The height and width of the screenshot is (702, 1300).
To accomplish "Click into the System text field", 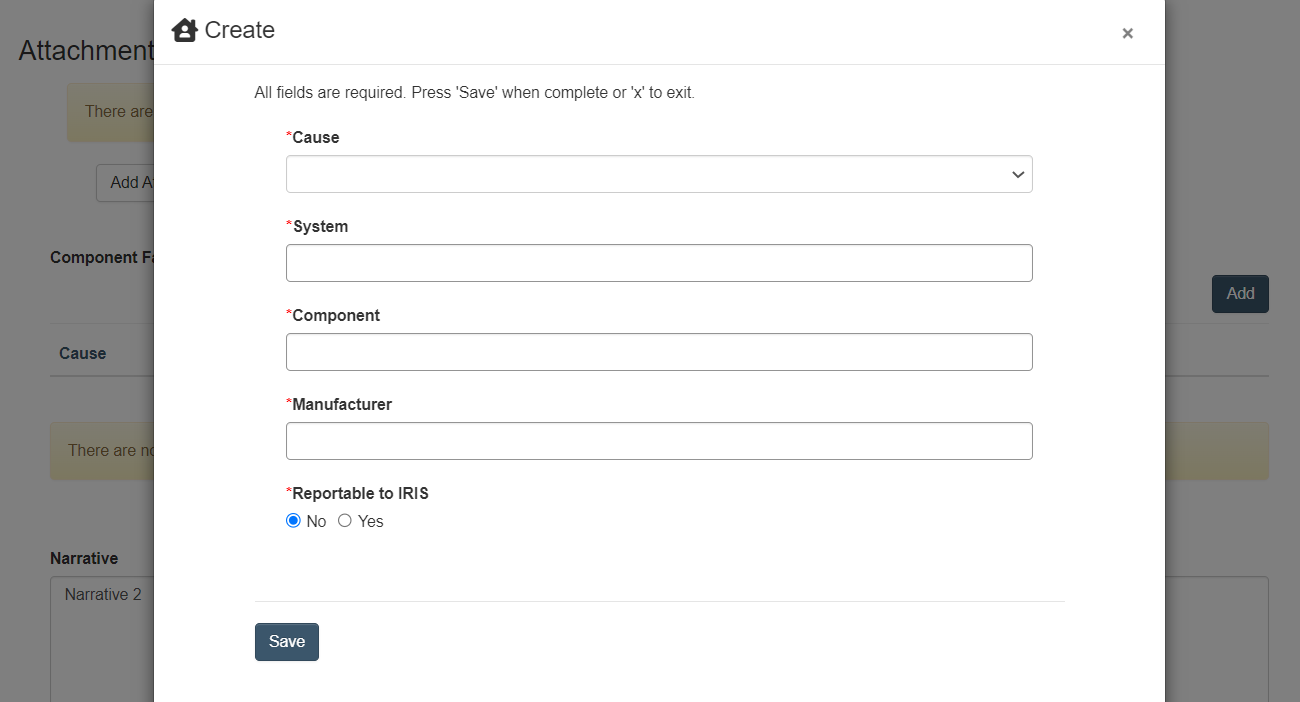I will [x=659, y=263].
